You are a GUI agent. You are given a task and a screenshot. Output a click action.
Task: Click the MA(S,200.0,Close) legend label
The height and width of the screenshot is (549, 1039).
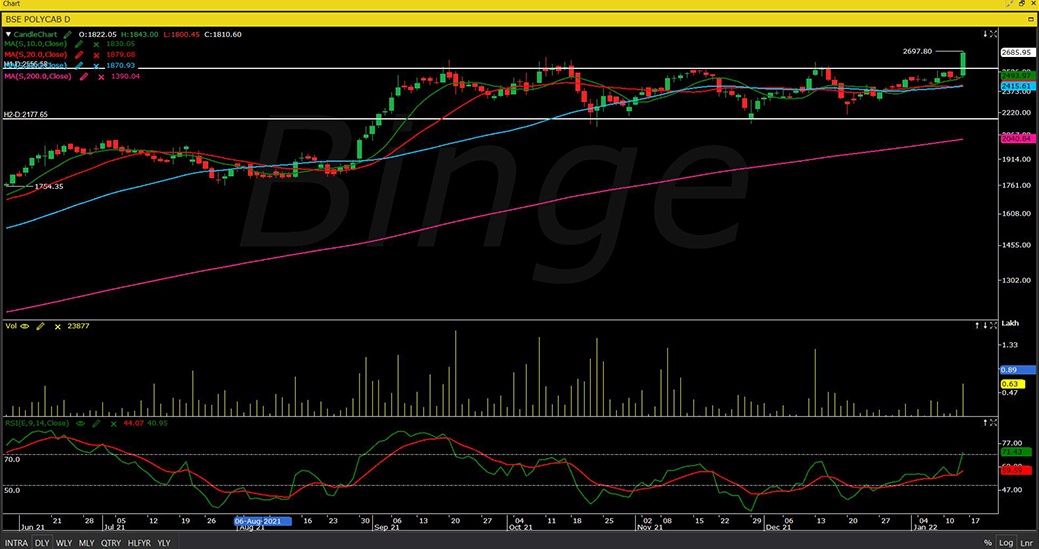(38, 77)
